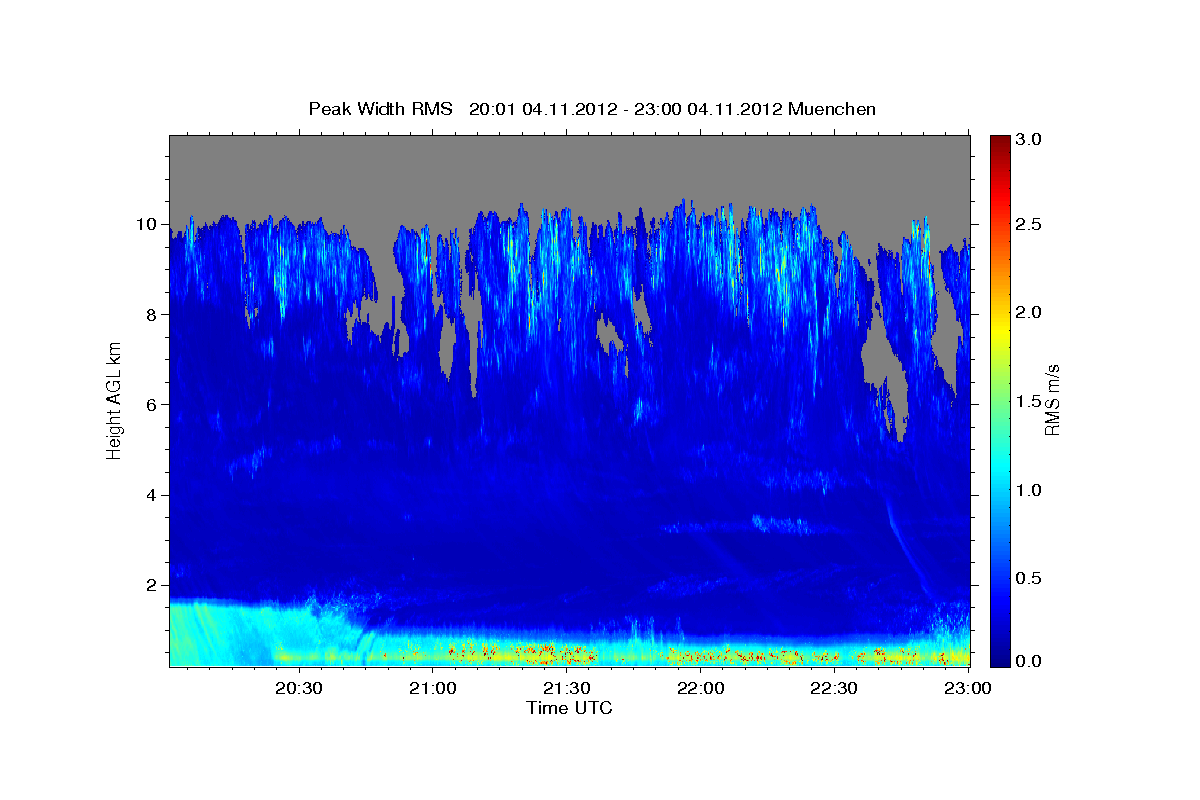Viewport: 1200px width, 800px height.
Task: Click the colorbar value 2.5
Action: point(1028,224)
